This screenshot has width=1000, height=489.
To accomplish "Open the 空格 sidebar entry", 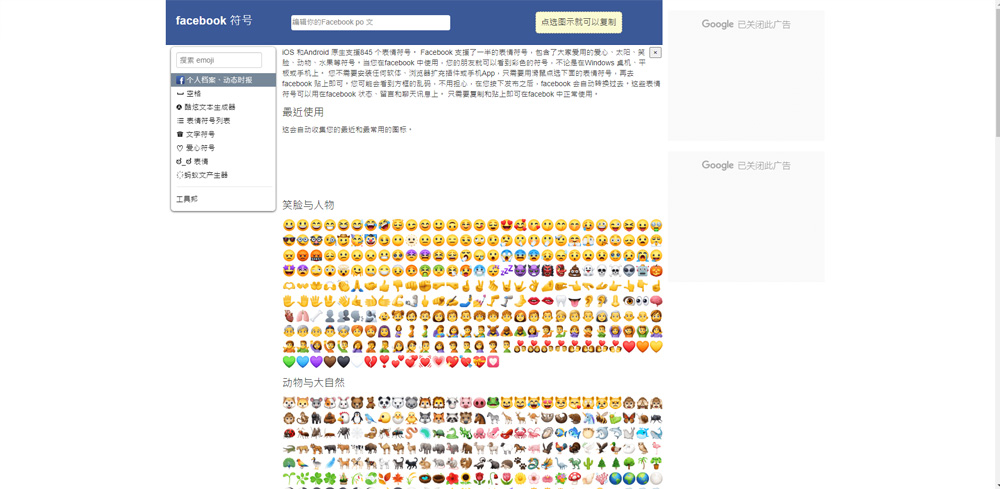I will click(223, 94).
